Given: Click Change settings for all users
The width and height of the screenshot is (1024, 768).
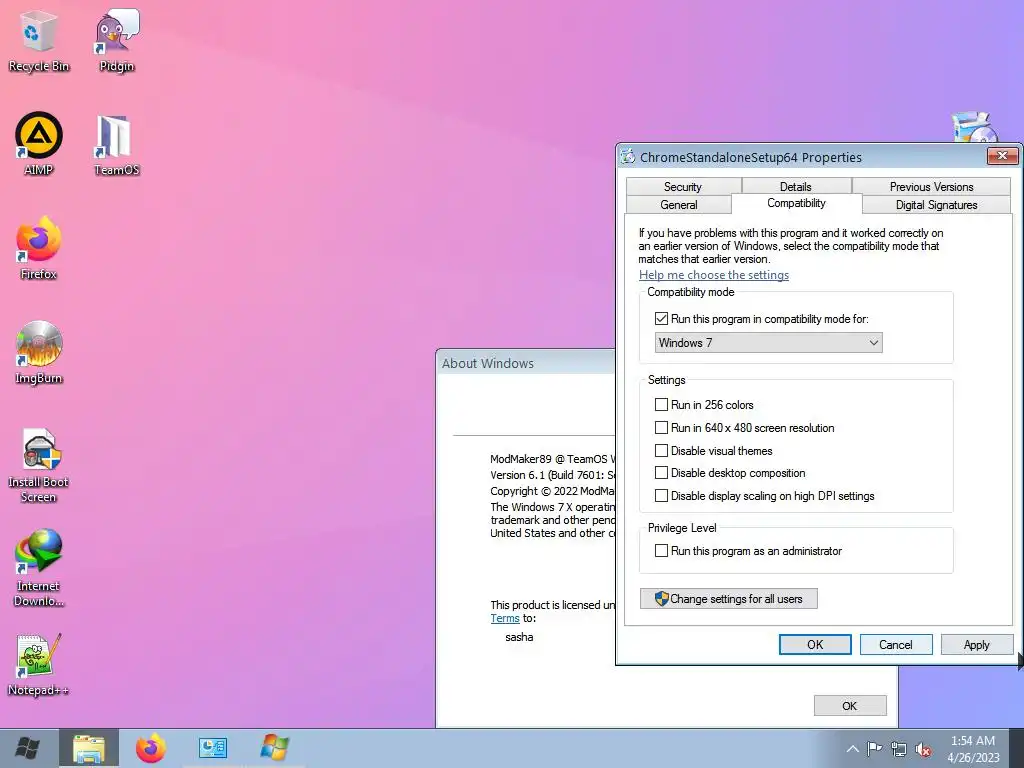Looking at the screenshot, I should pyautogui.click(x=729, y=599).
